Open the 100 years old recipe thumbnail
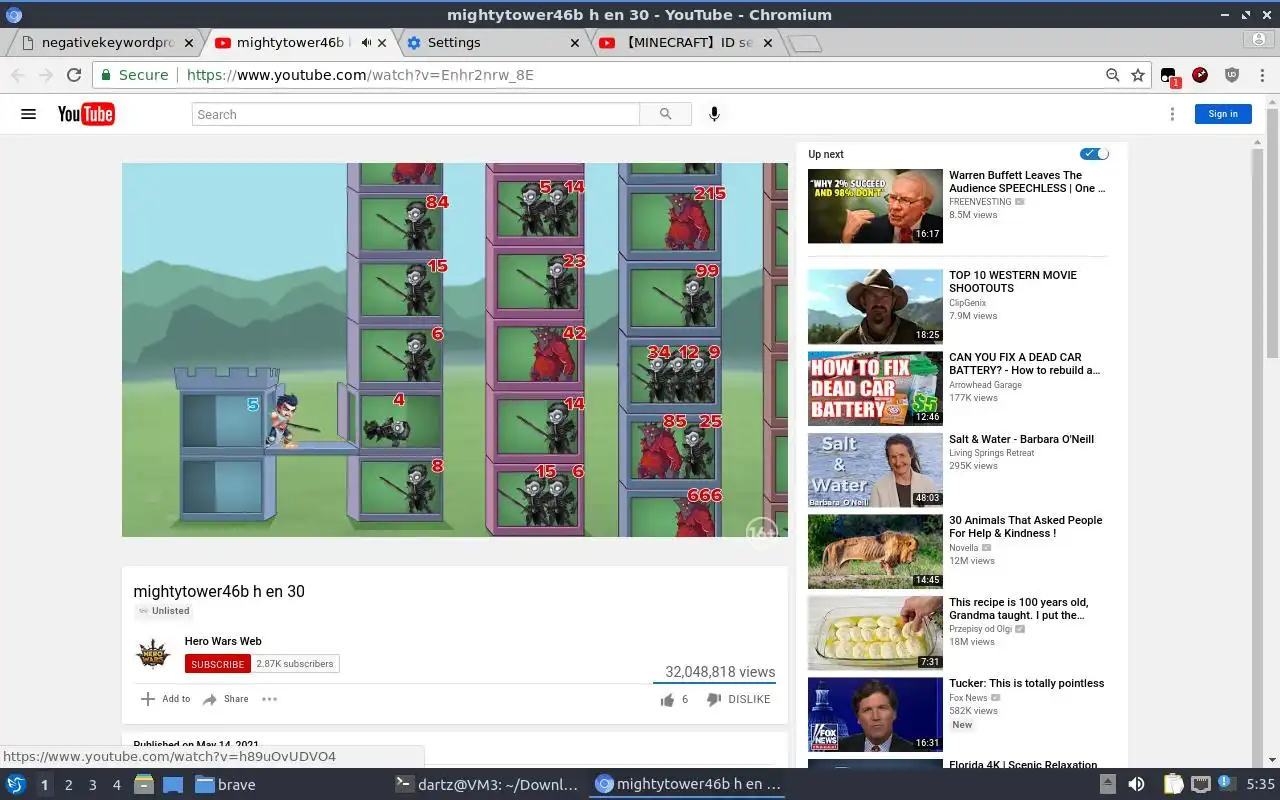 coord(875,634)
